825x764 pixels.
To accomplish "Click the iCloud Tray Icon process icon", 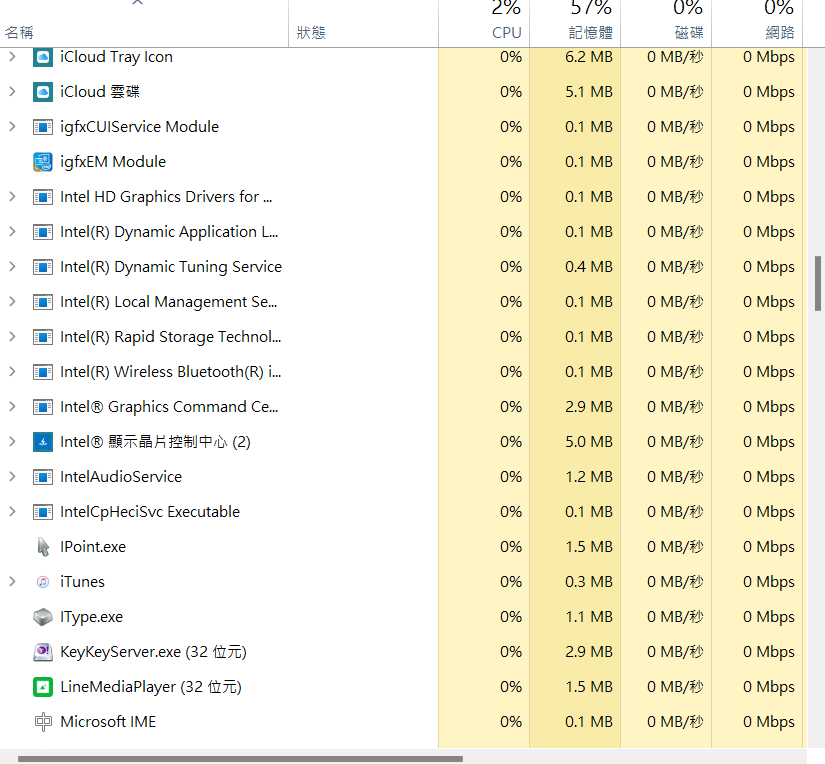I will click(43, 57).
